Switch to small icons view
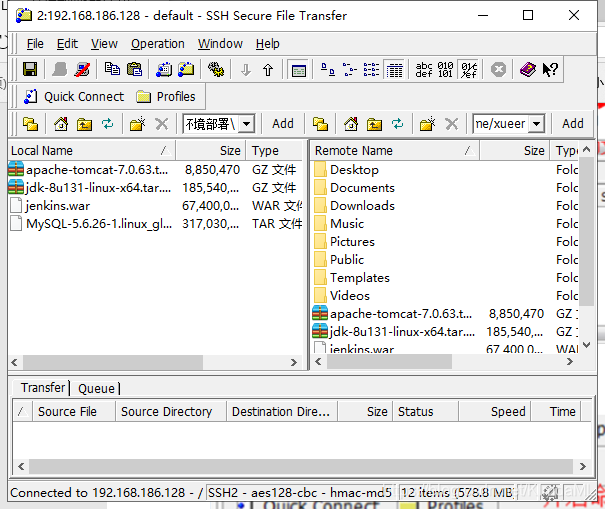This screenshot has height=509, width=605. pos(350,69)
